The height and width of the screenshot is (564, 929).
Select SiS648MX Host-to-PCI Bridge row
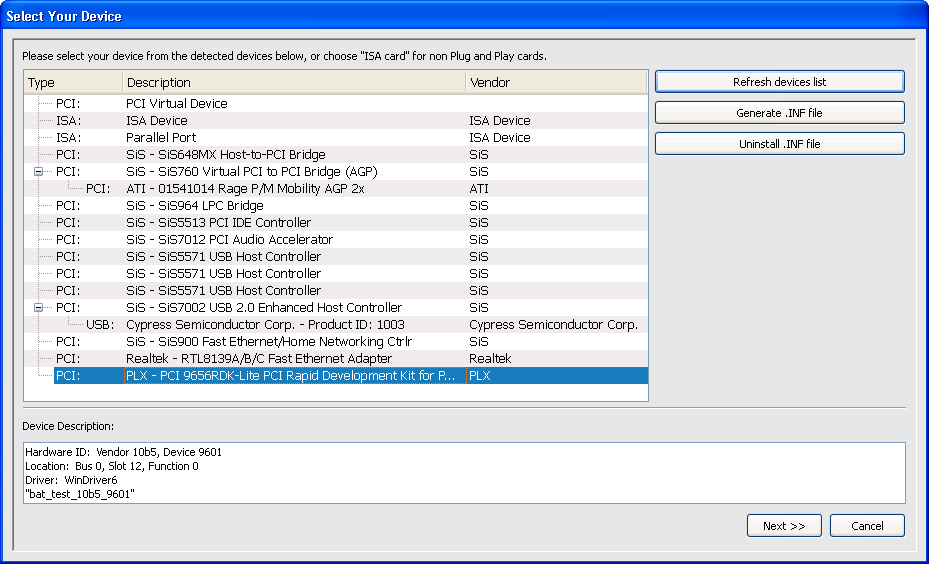coord(336,155)
